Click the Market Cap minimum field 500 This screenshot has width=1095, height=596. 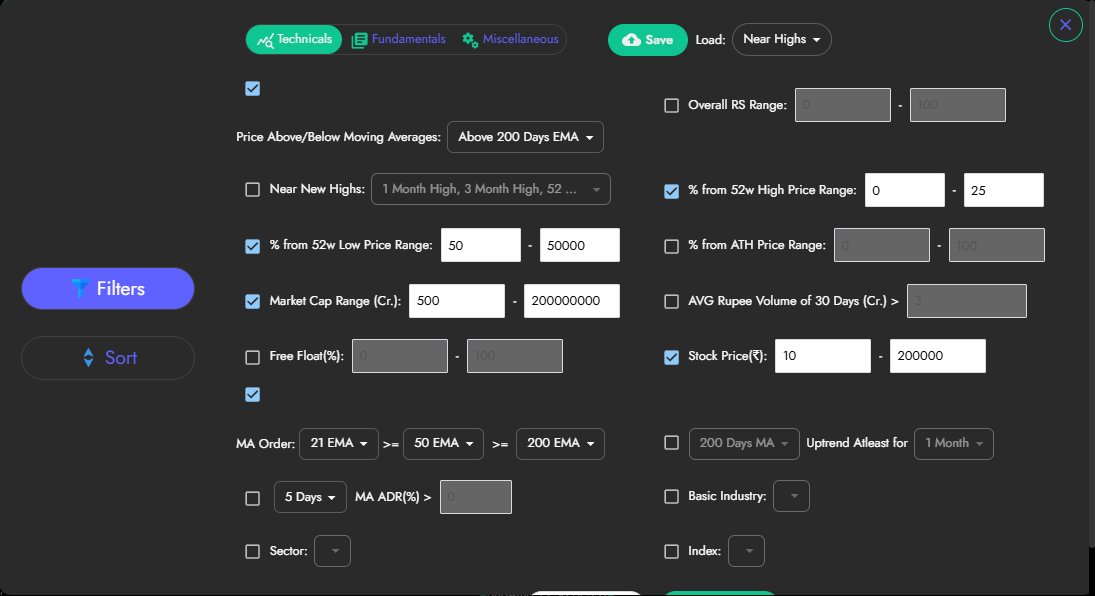tap(457, 301)
